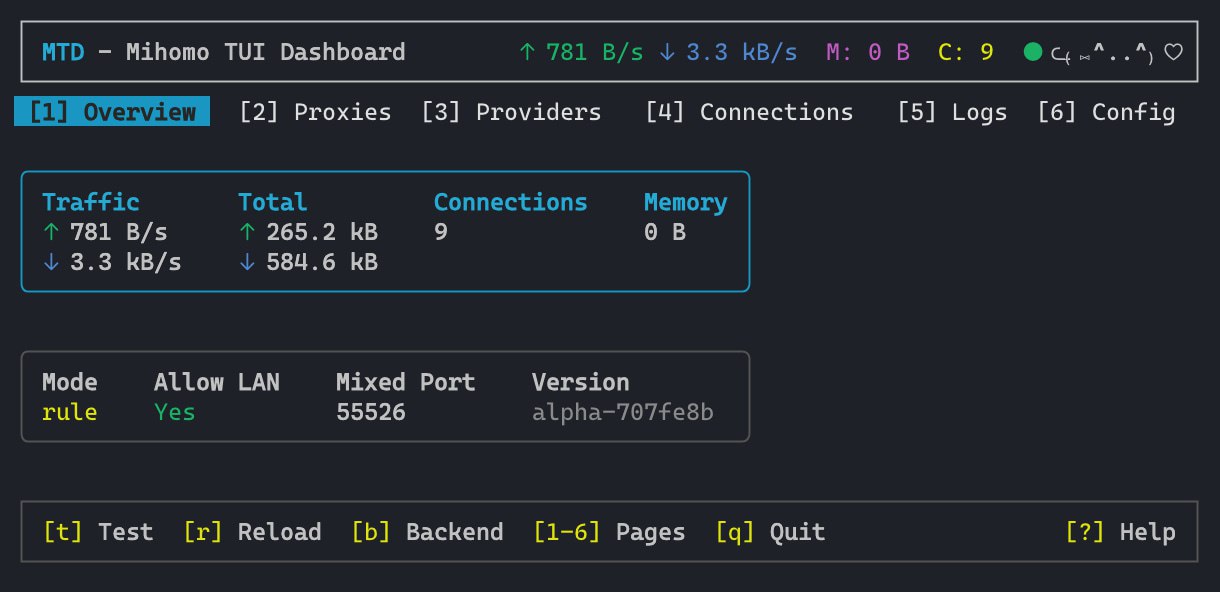Click the [r] Reload shortcut
Viewport: 1220px width, 592px height.
tap(252, 532)
